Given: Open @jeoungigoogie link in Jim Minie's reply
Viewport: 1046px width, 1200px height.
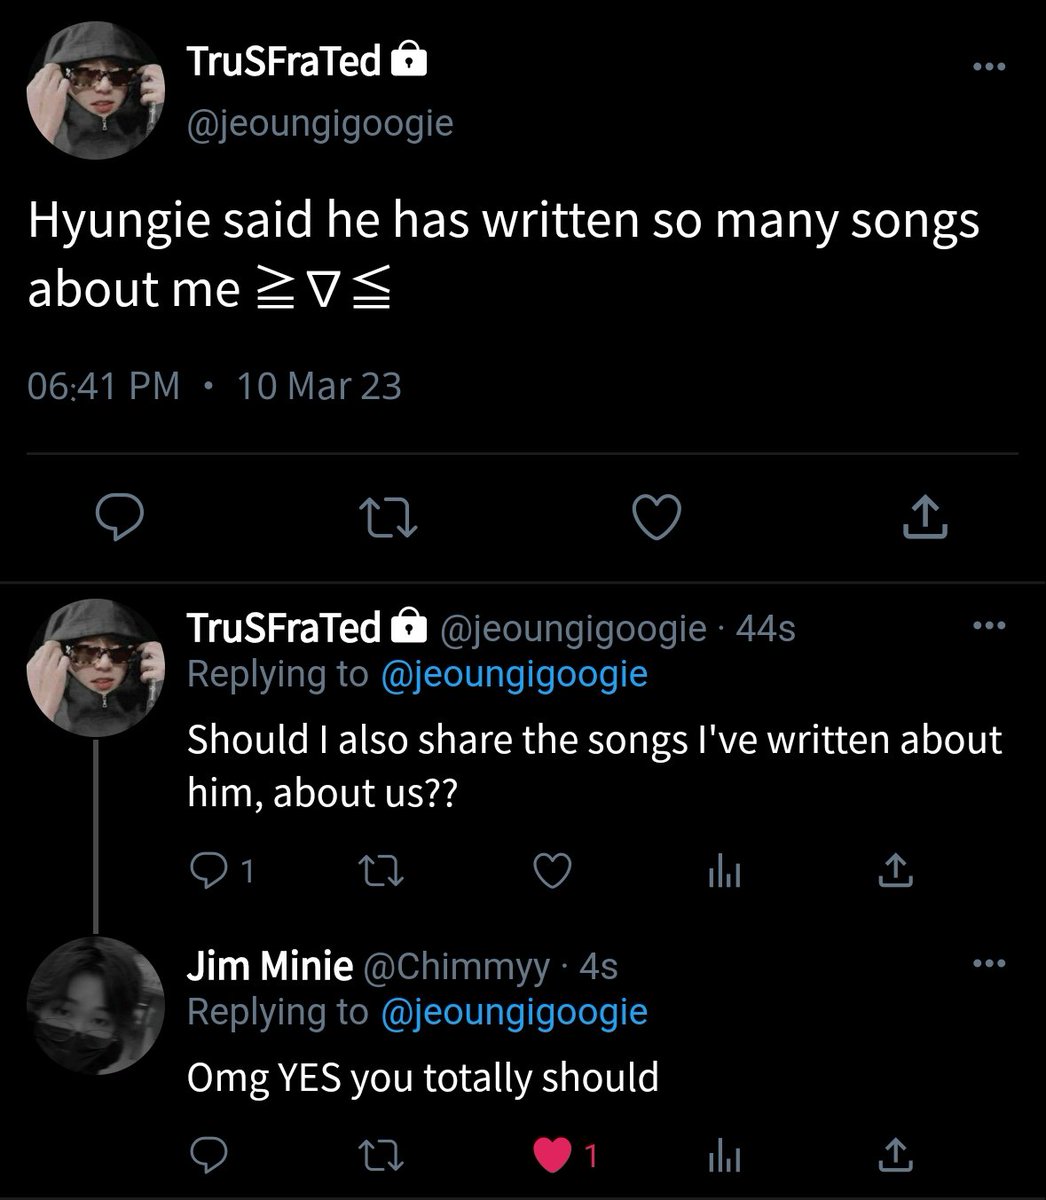Looking at the screenshot, I should pos(514,1012).
